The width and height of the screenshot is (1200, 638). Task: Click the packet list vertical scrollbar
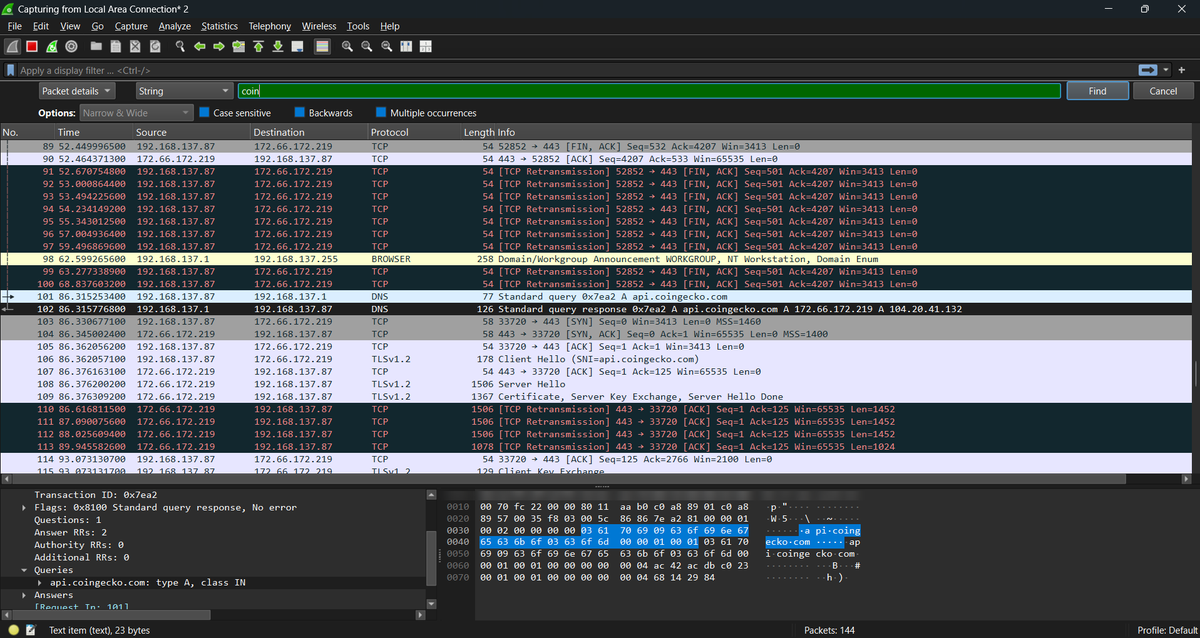click(x=1194, y=375)
